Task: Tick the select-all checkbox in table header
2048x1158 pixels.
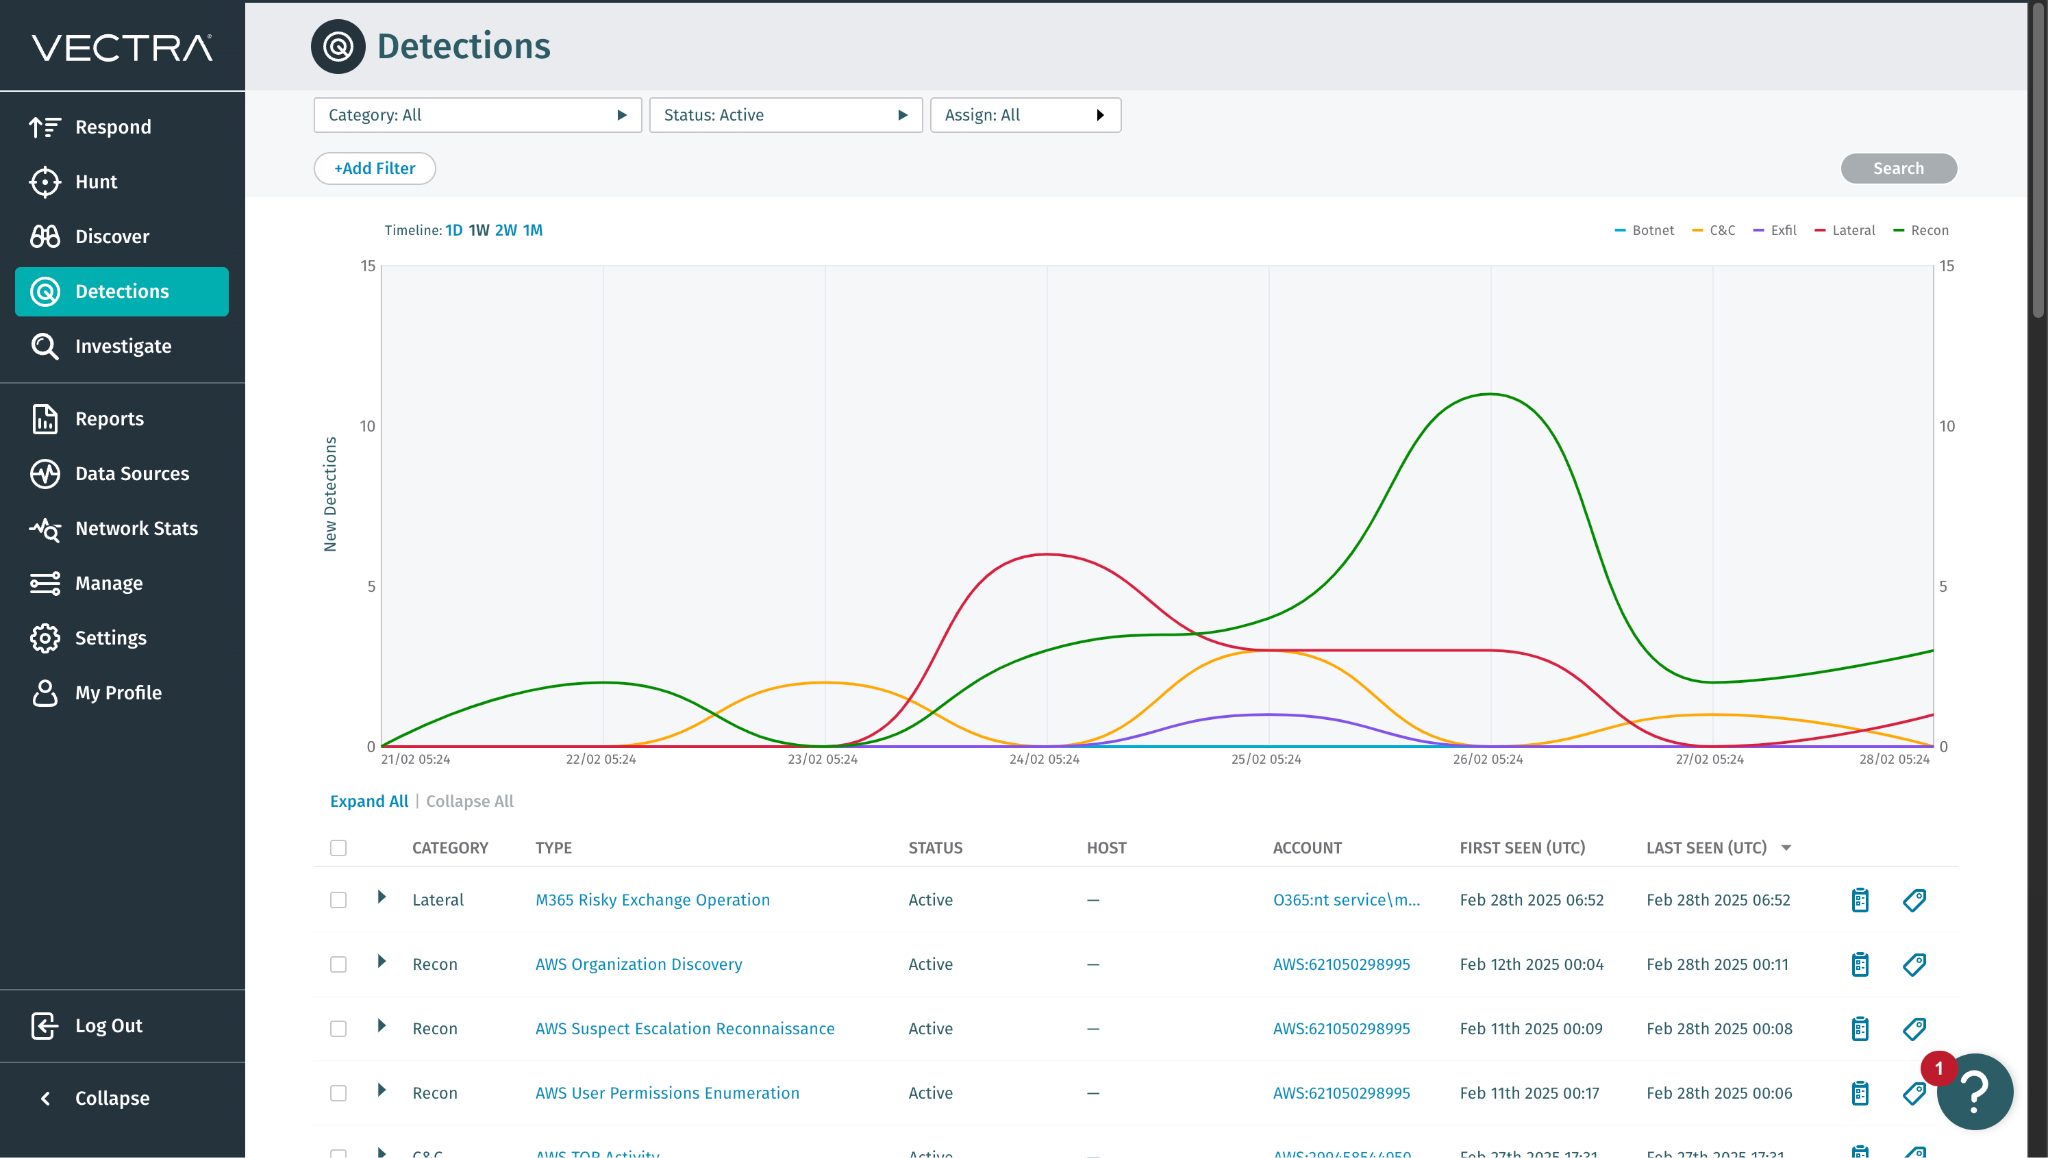Action: coord(338,848)
